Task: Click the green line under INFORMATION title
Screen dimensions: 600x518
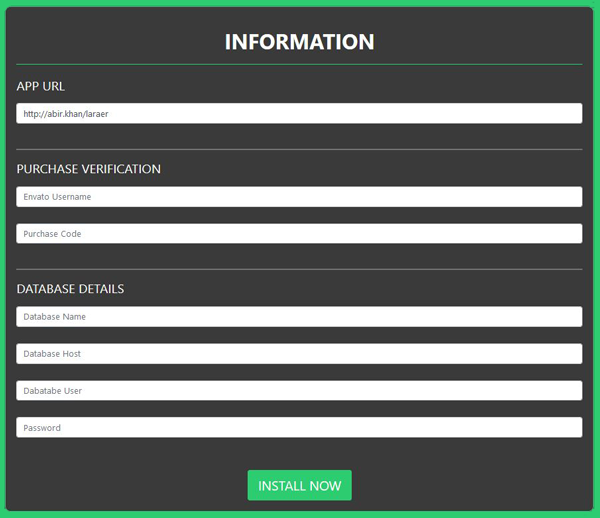Action: (x=299, y=64)
